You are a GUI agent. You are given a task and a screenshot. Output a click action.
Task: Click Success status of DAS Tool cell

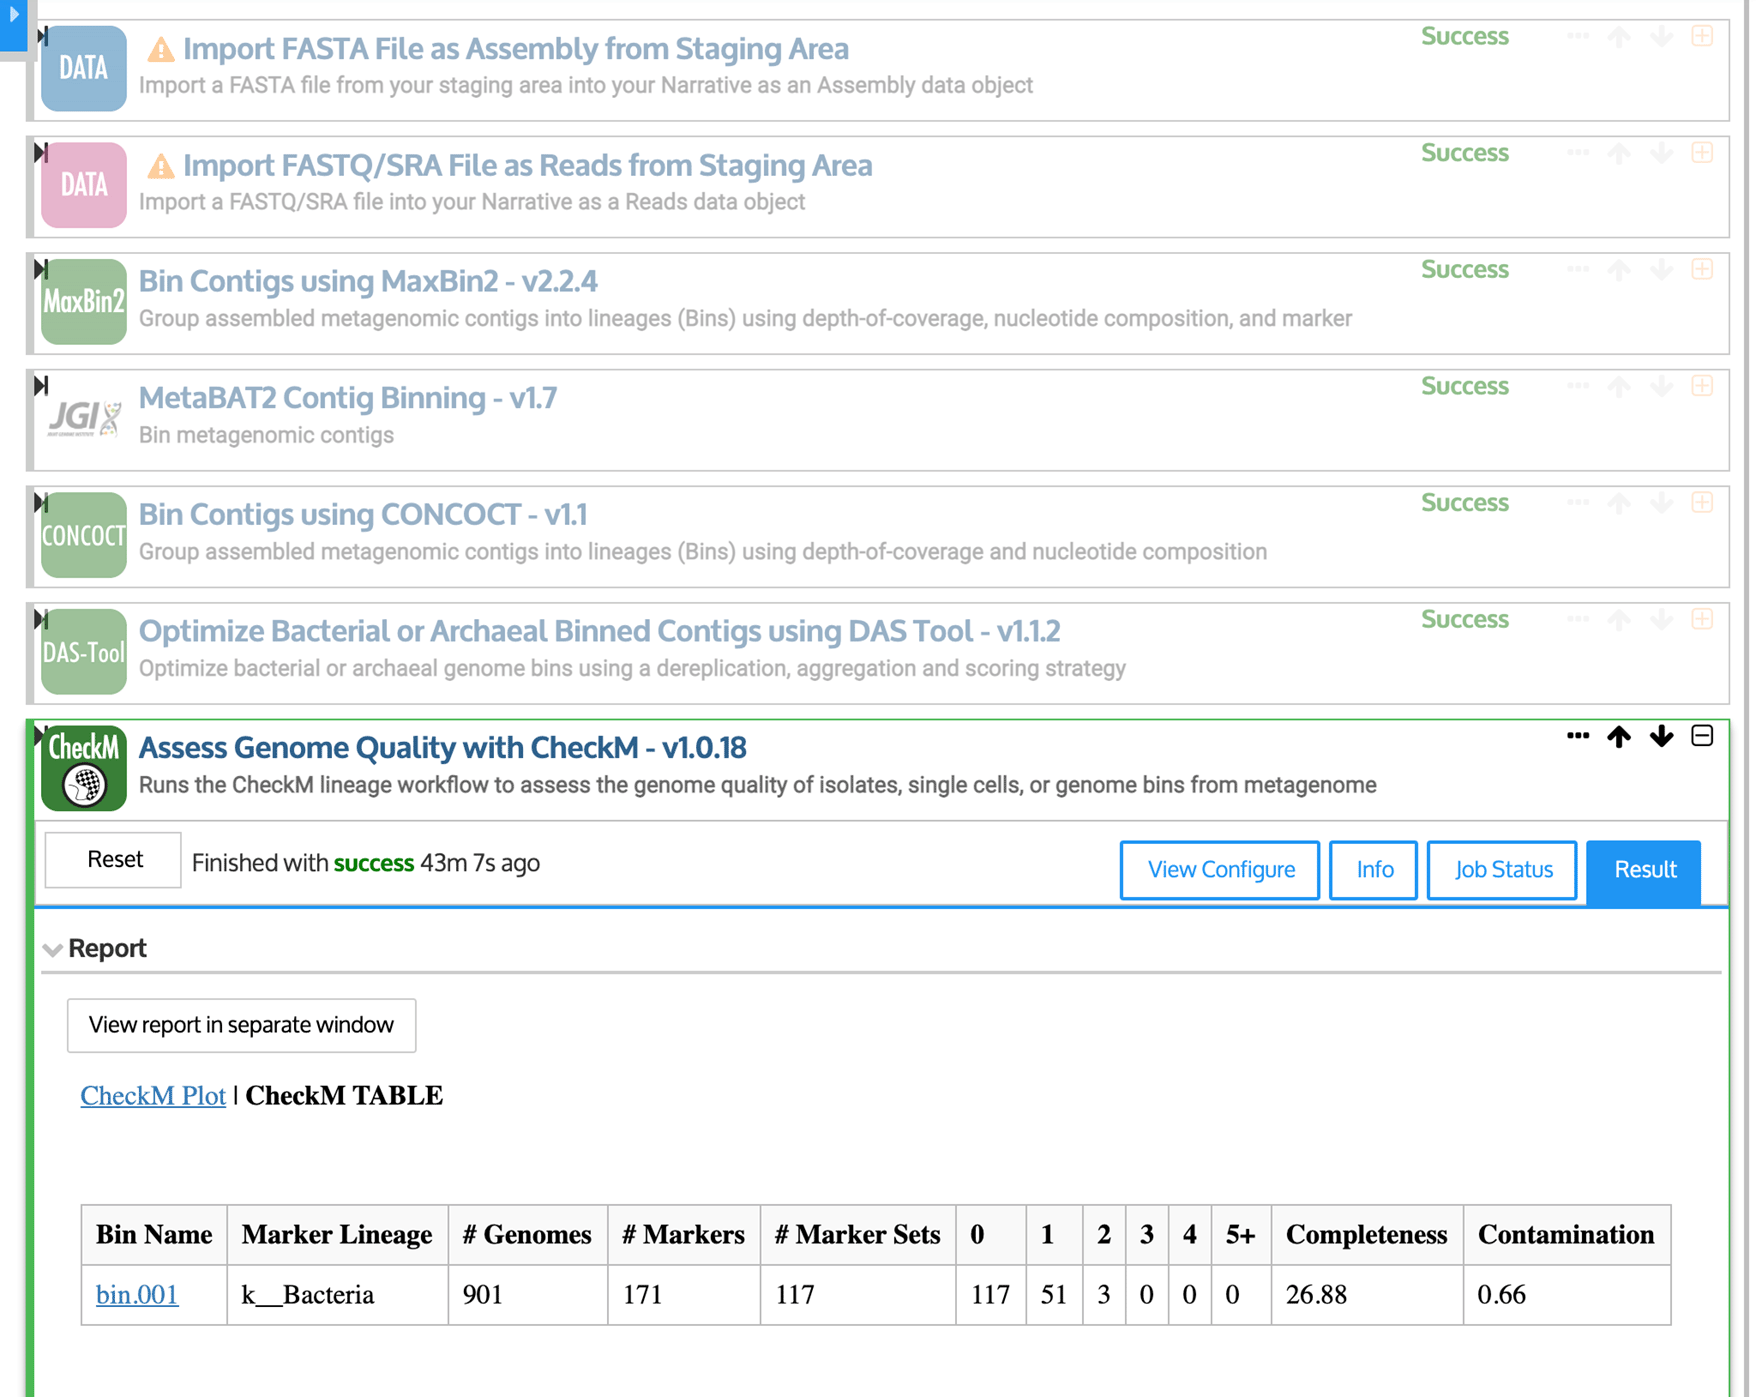point(1465,620)
